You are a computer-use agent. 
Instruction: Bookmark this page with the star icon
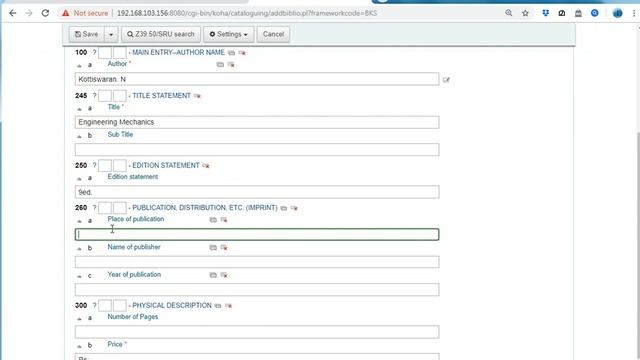tap(525, 13)
